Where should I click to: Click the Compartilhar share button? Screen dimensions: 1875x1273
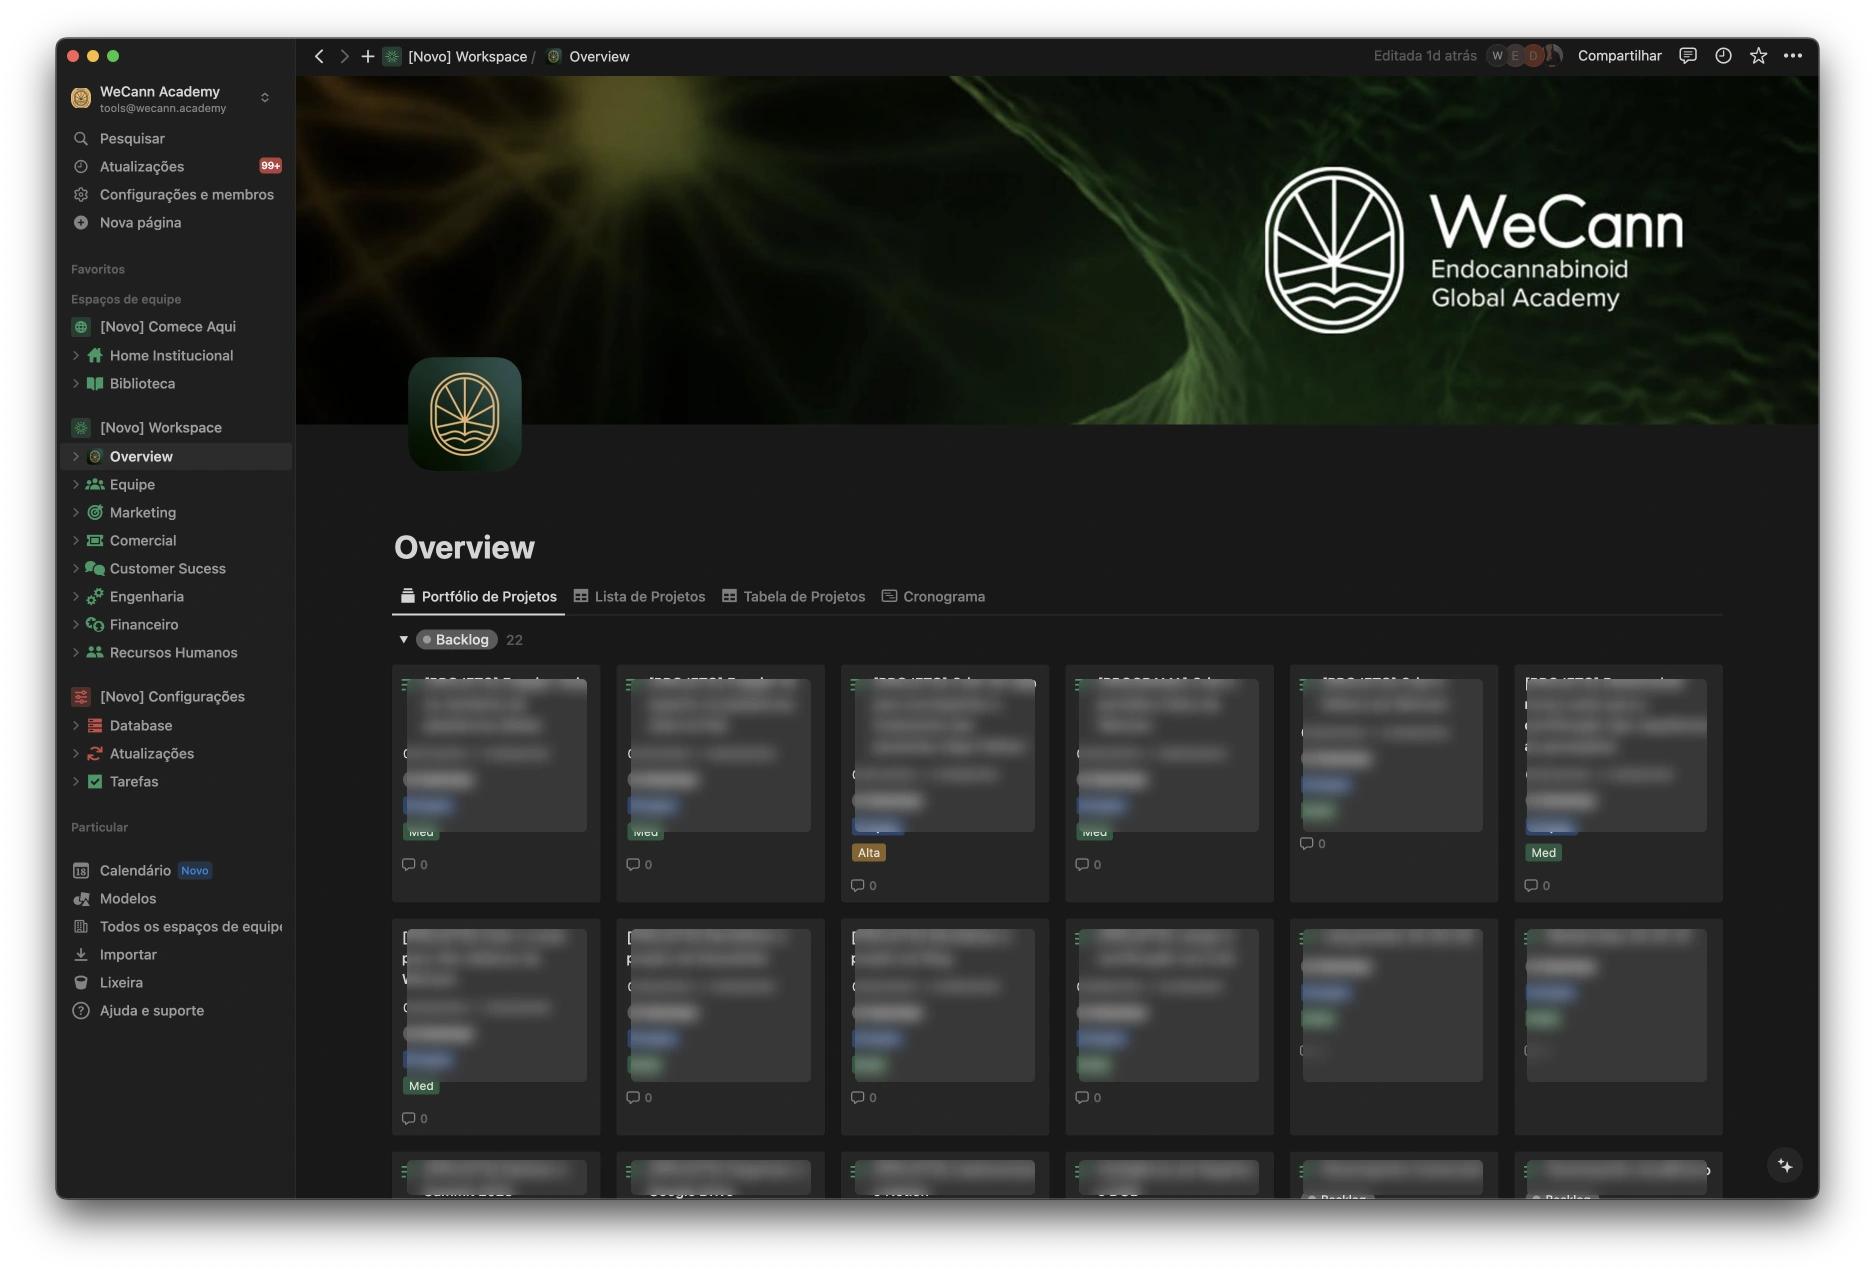point(1619,56)
